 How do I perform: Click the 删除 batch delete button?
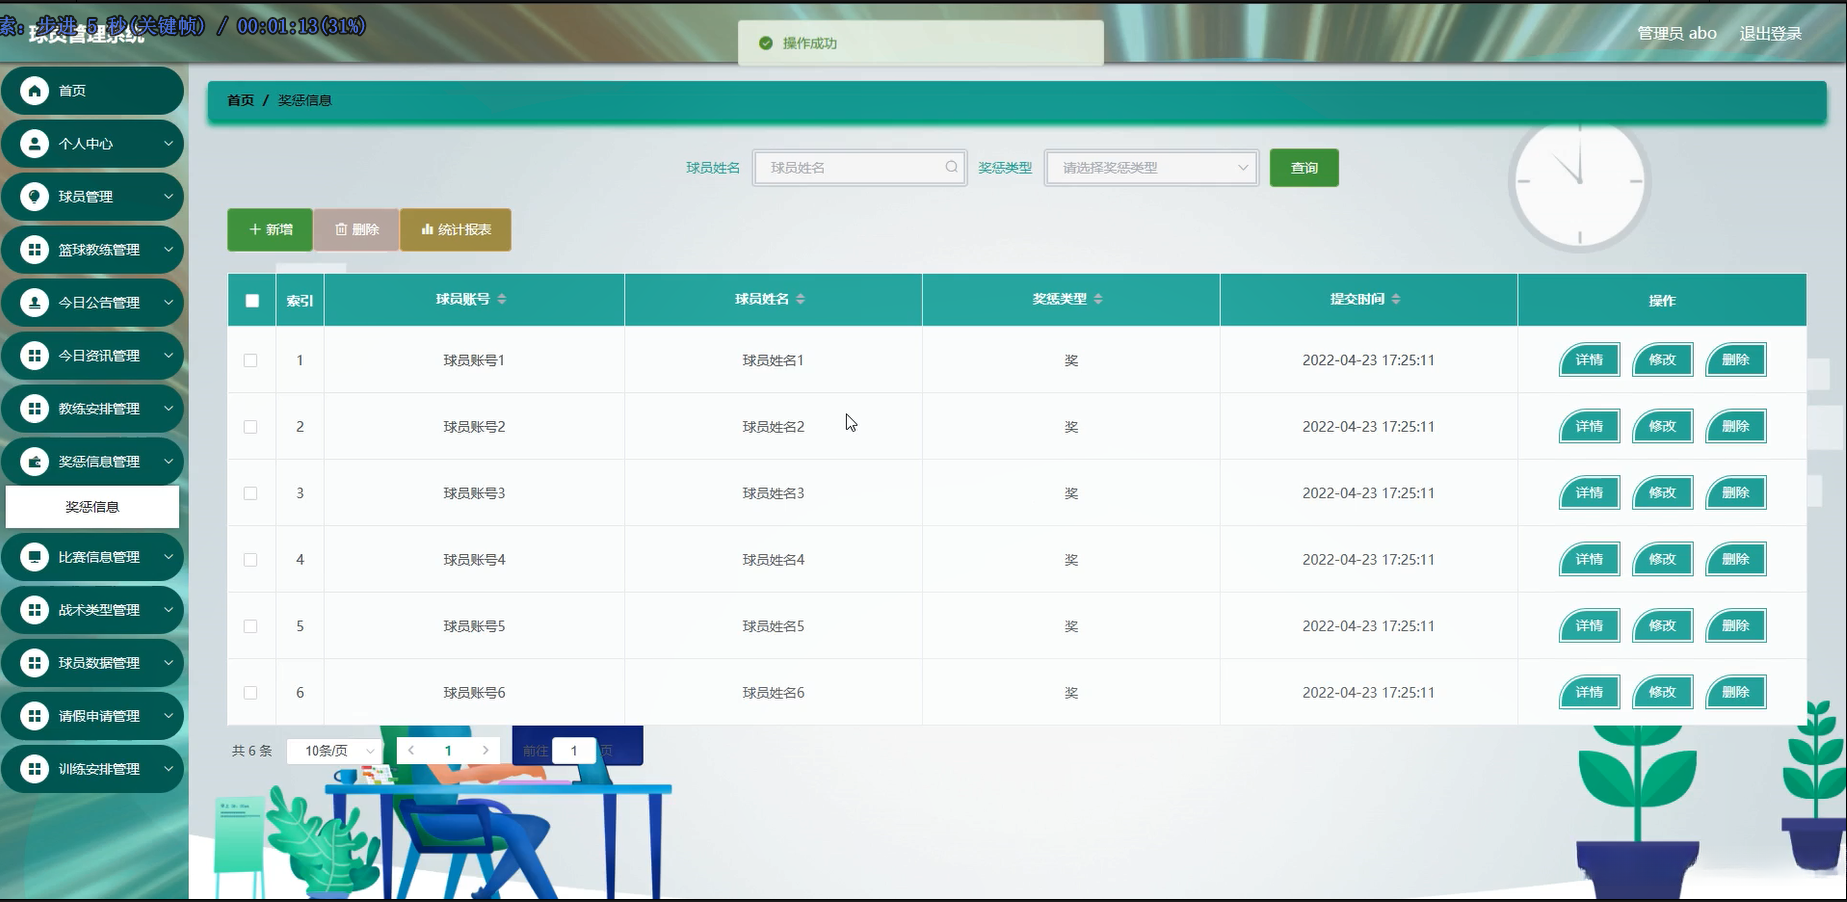point(357,230)
